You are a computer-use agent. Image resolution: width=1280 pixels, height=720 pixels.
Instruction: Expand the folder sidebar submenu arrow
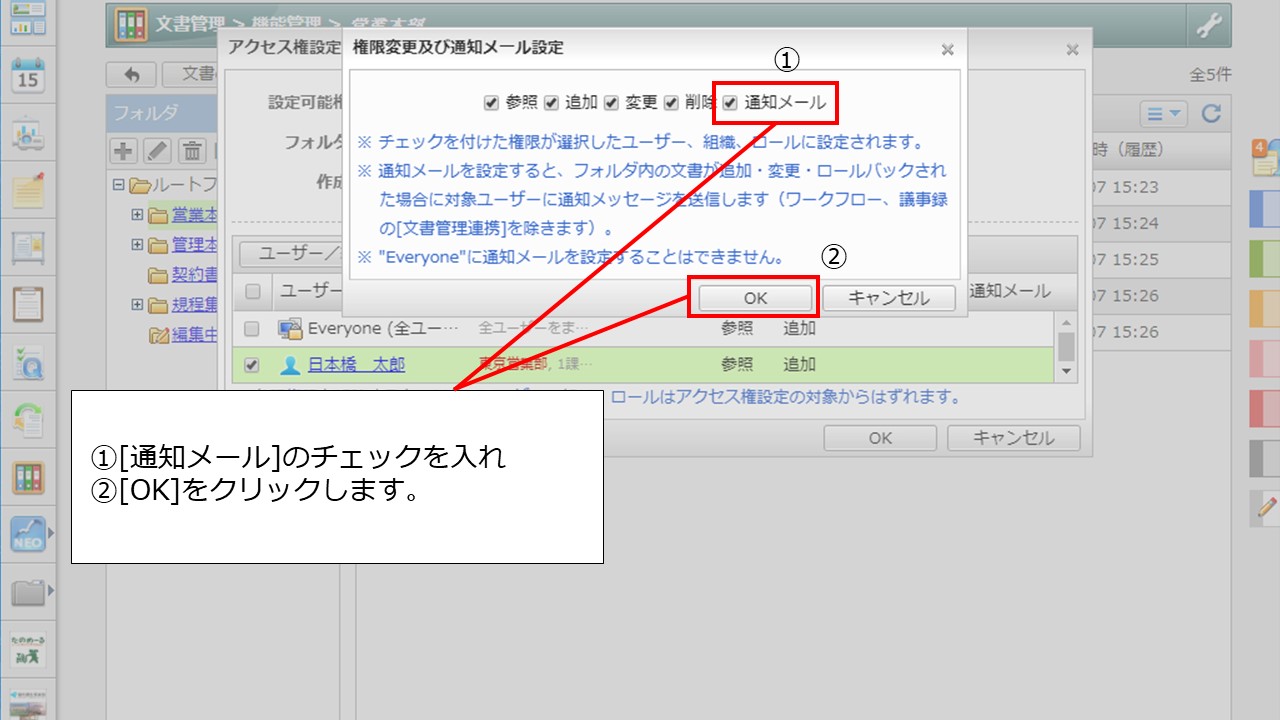51,591
